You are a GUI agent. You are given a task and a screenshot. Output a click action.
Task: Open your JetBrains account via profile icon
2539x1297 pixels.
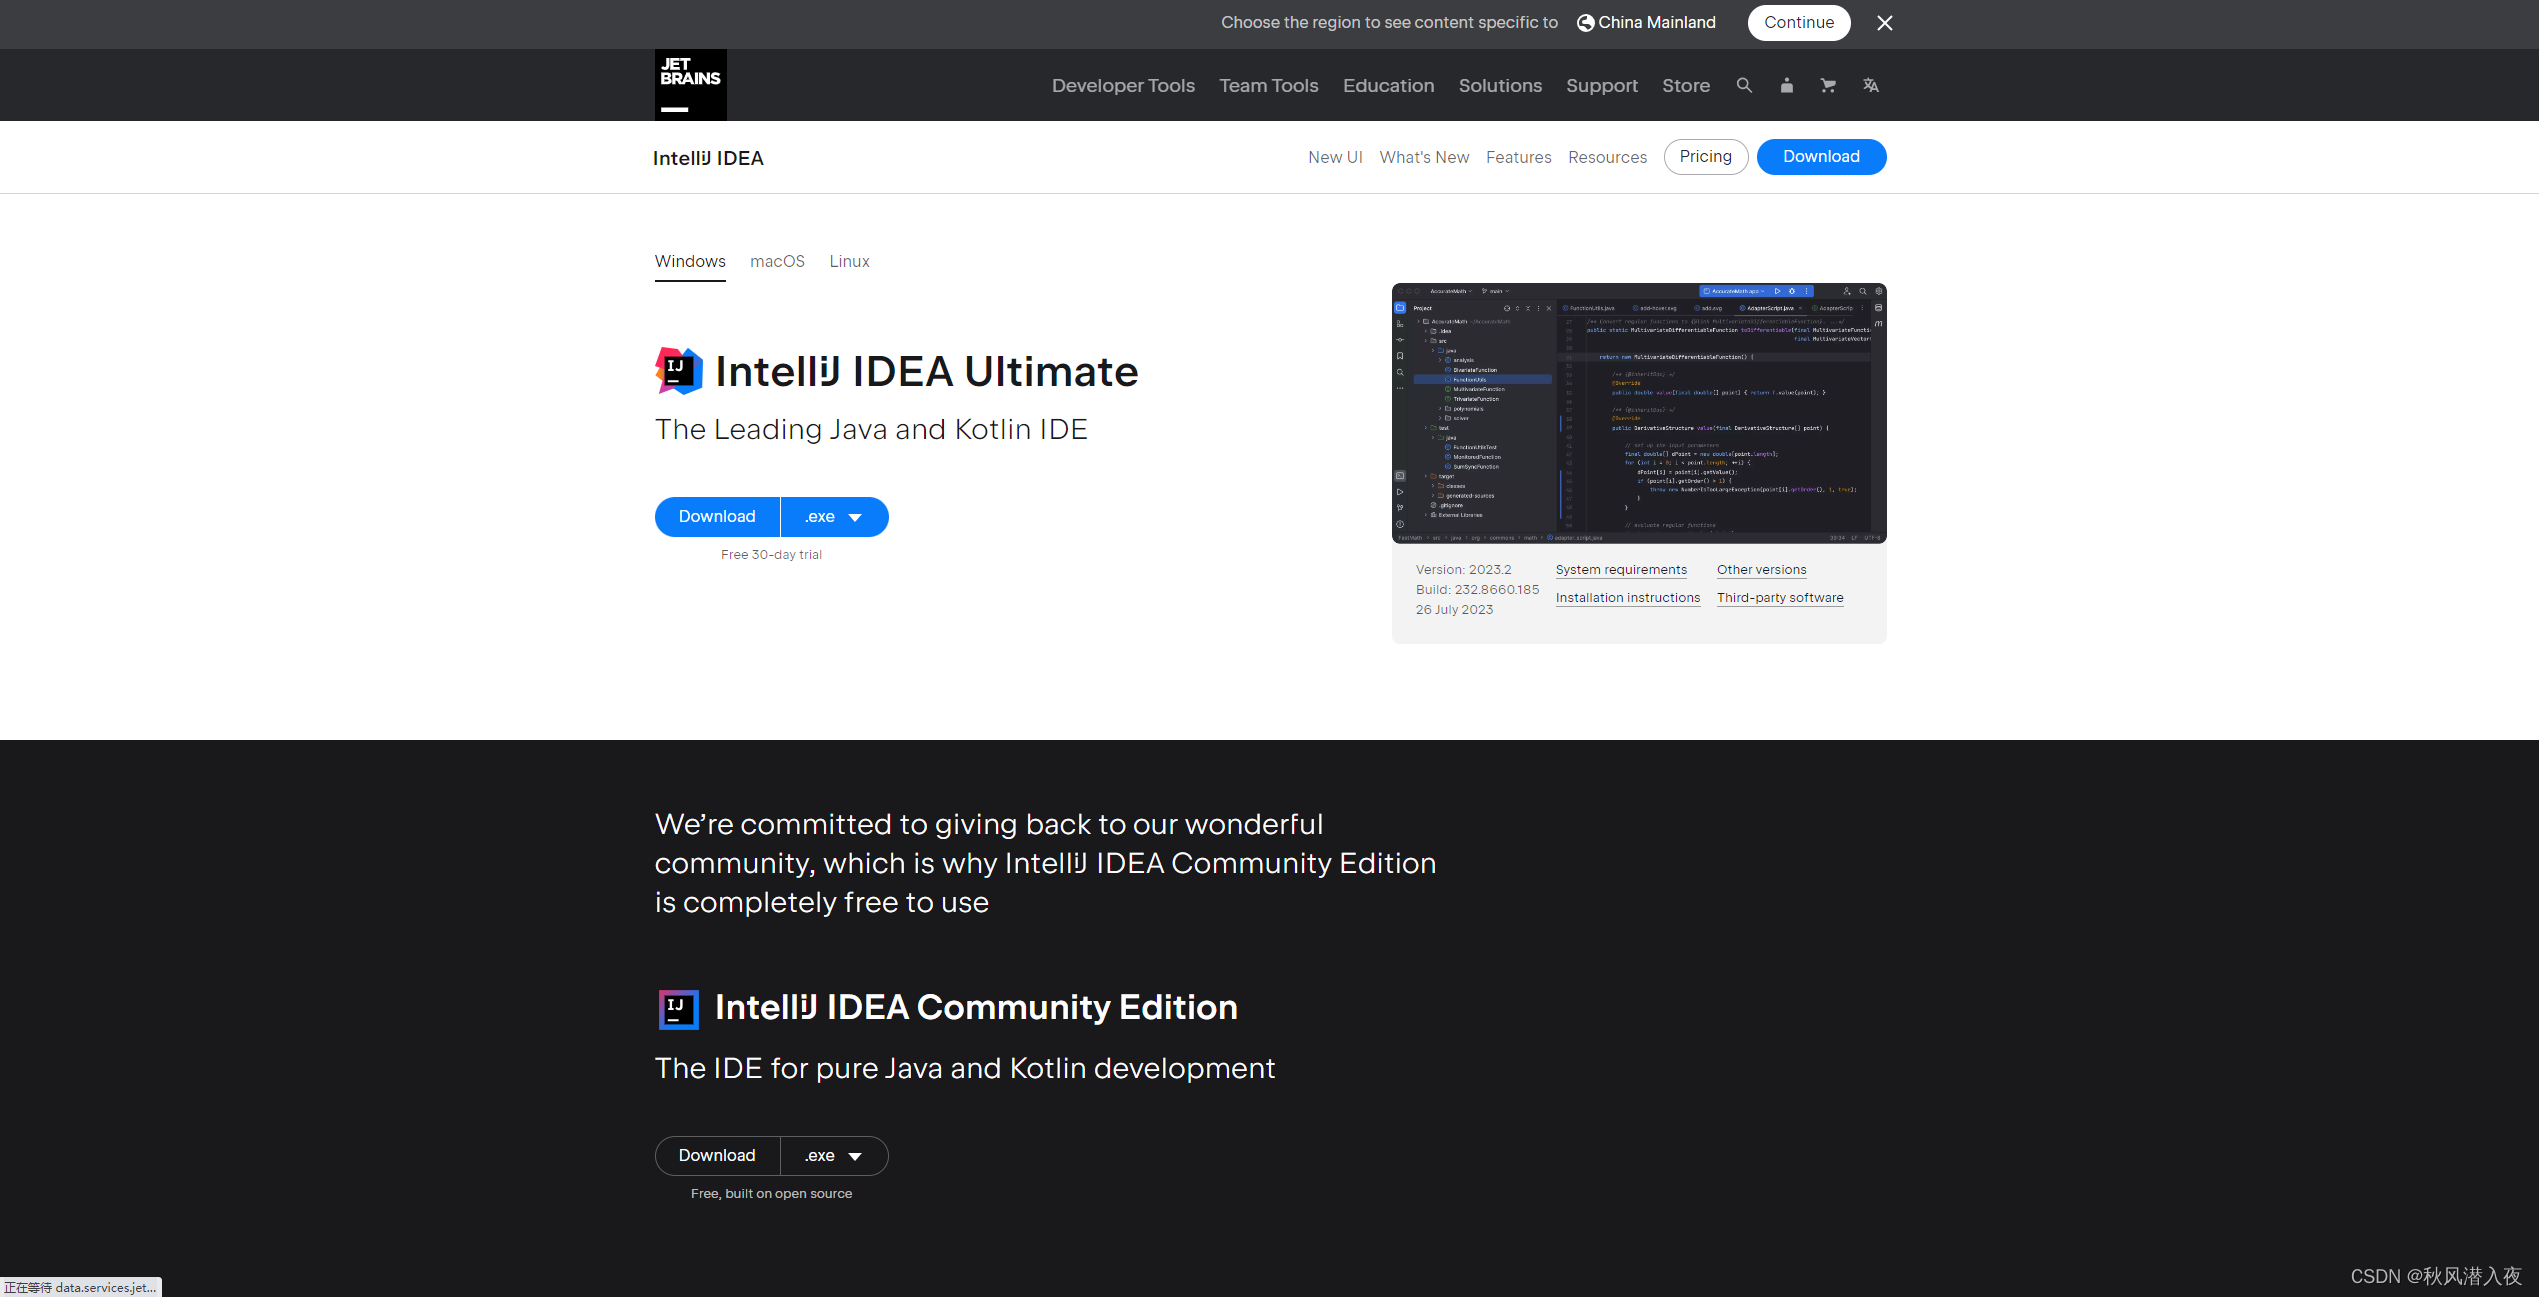click(x=1787, y=85)
